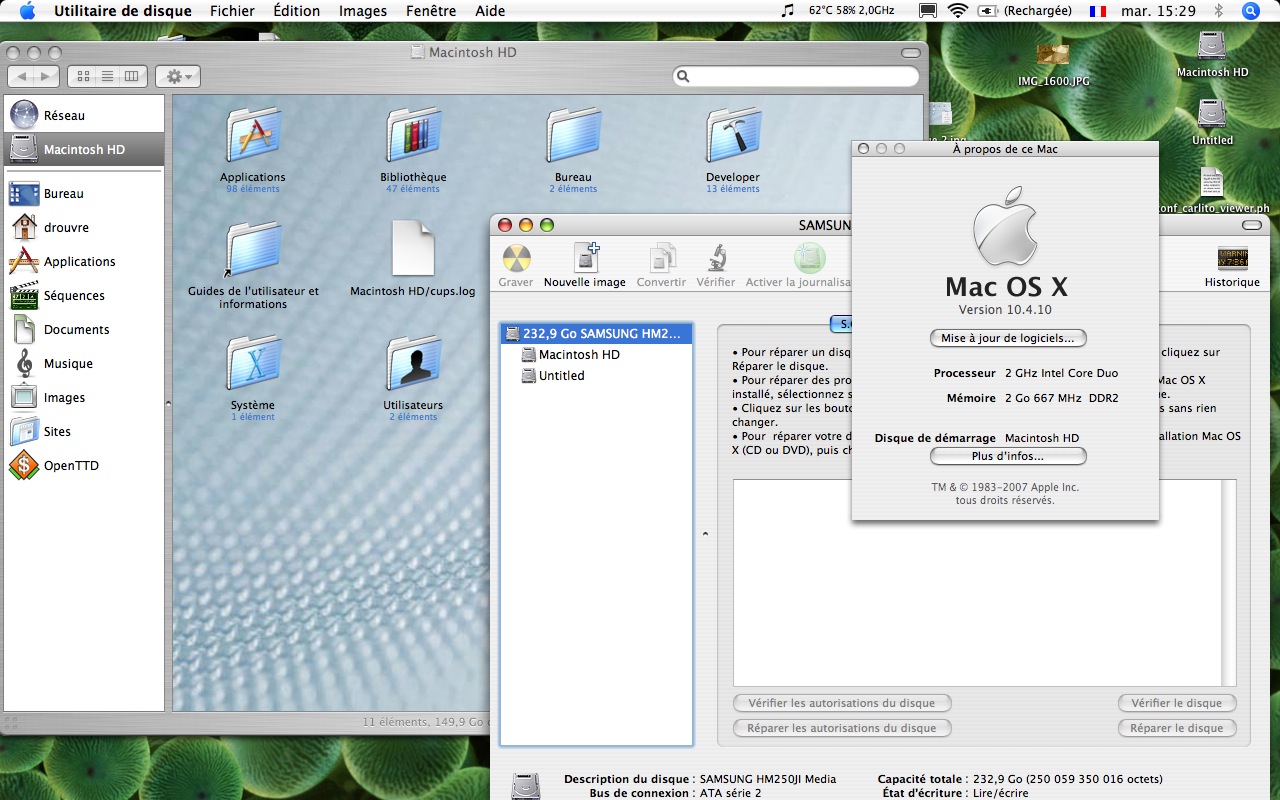Open the Historique log icon
This screenshot has height=800, width=1280.
[x=1232, y=259]
